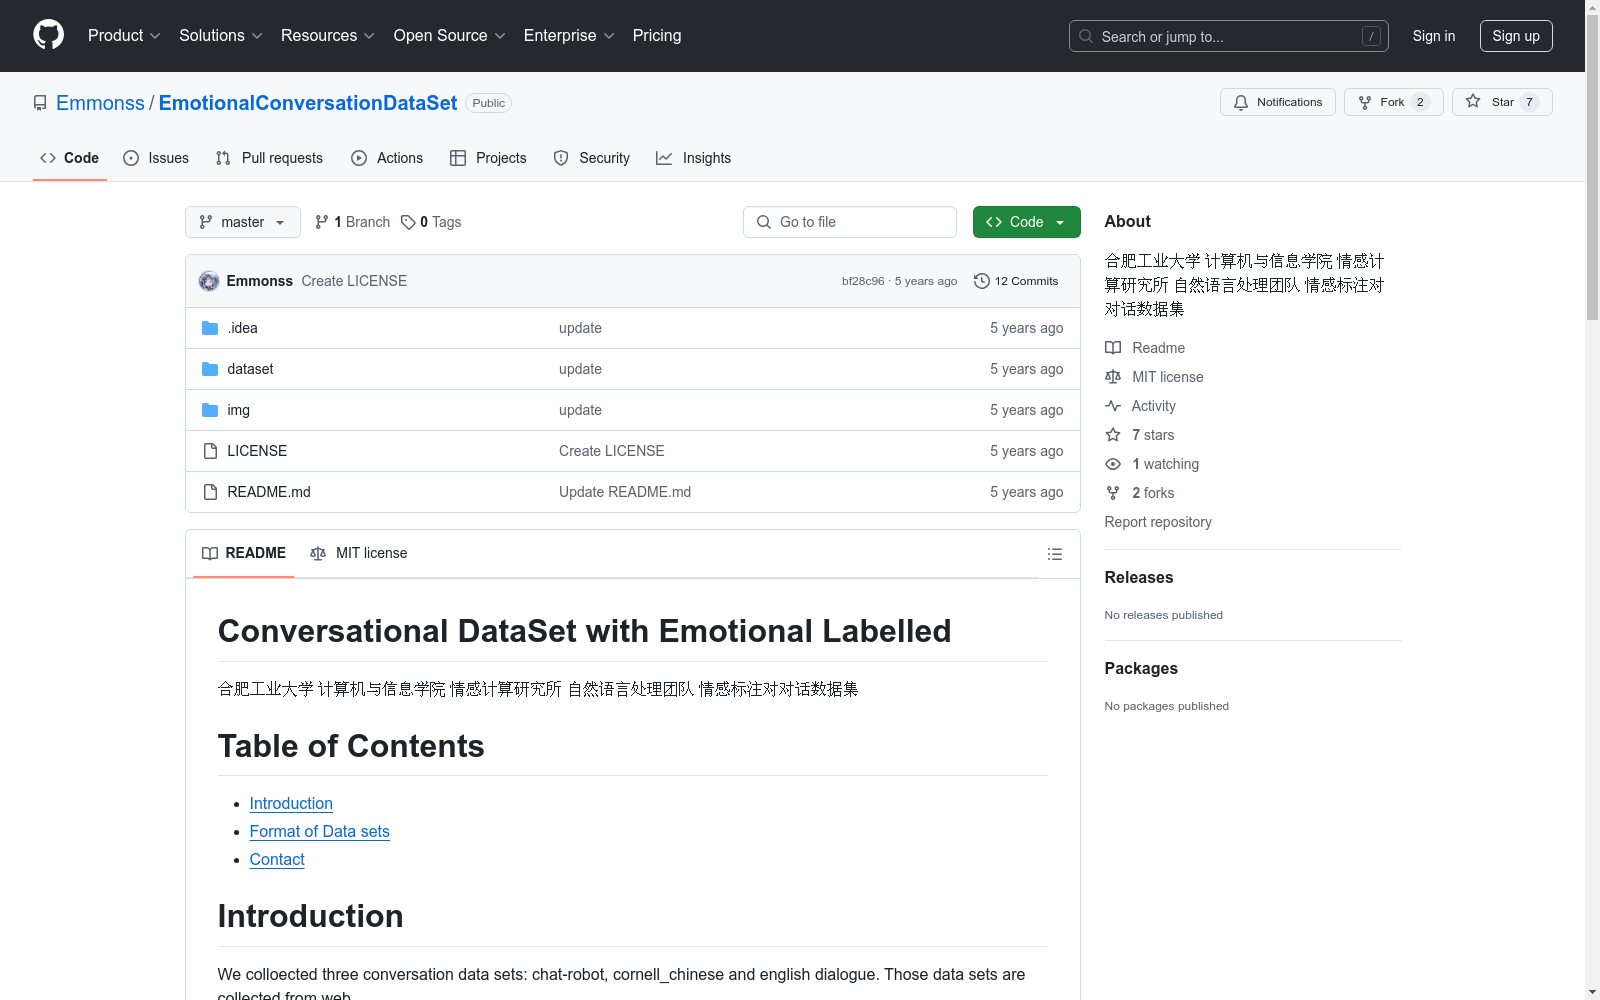The image size is (1600, 1000).
Task: Open the EmotionalConversationDataSet repository link
Action: pos(308,103)
